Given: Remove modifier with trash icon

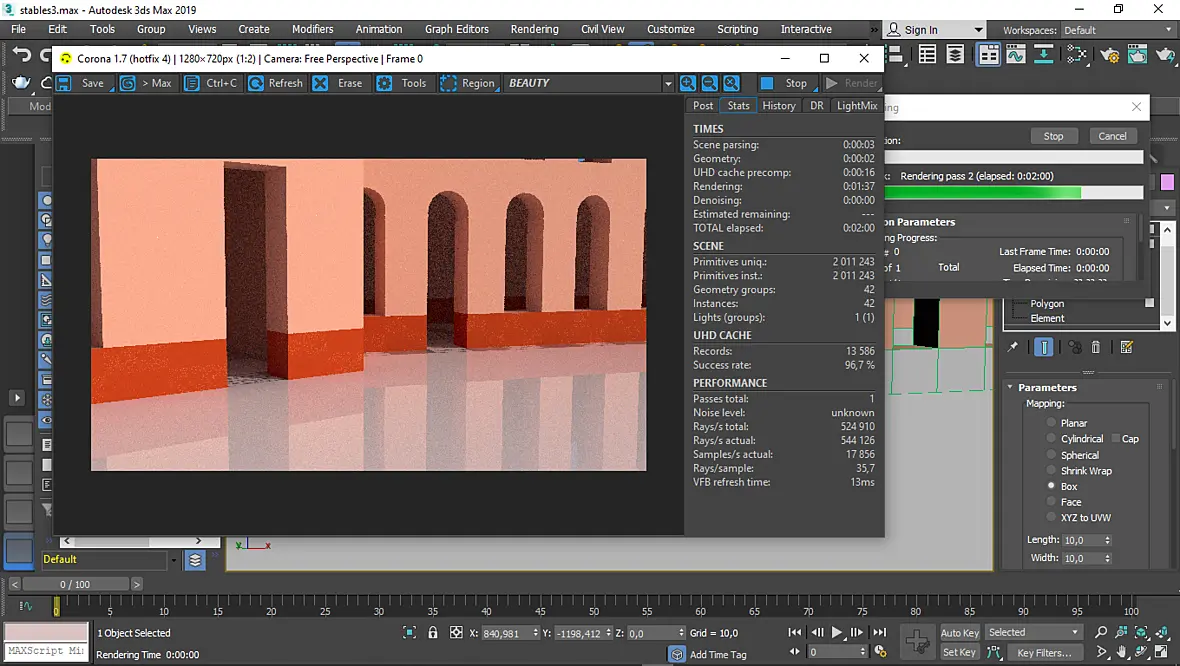Looking at the screenshot, I should (1096, 347).
